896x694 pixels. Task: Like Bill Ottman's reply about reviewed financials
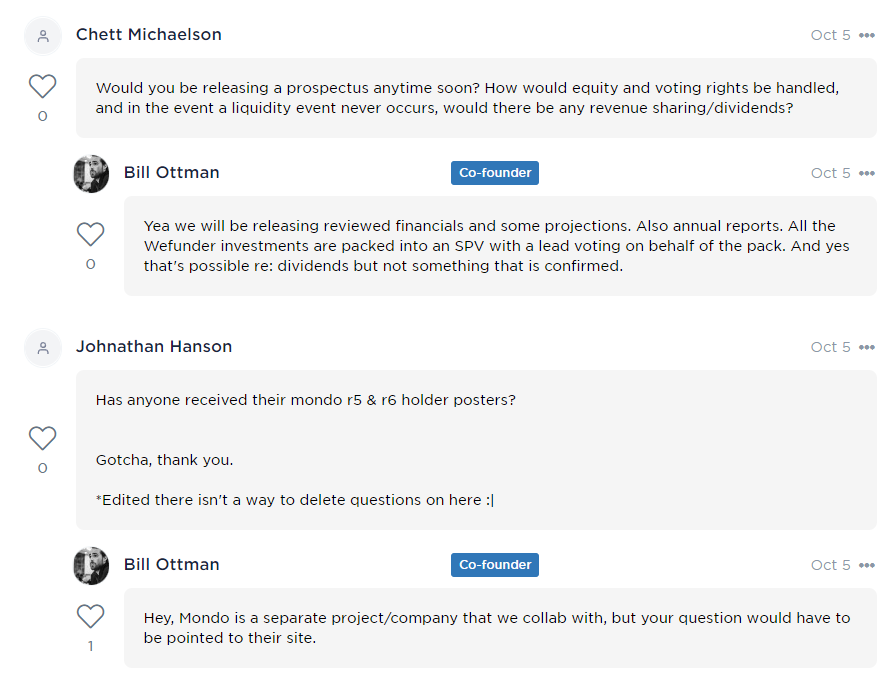tap(90, 234)
